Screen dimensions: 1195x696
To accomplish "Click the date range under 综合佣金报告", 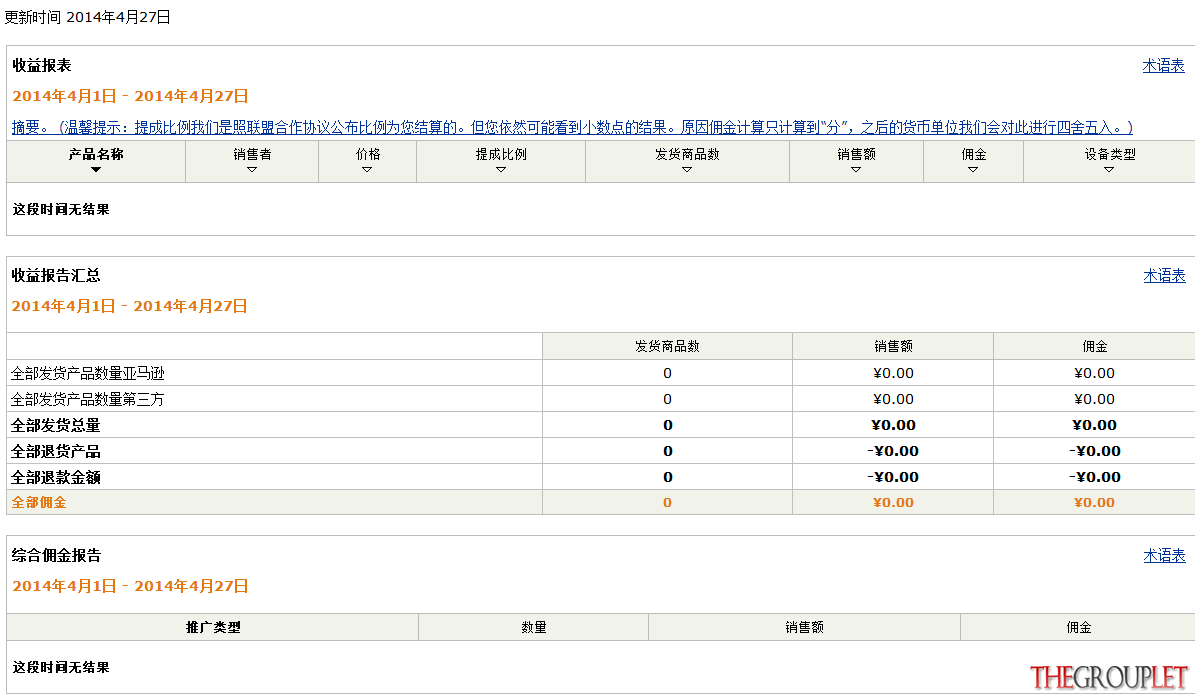I will point(130,586).
